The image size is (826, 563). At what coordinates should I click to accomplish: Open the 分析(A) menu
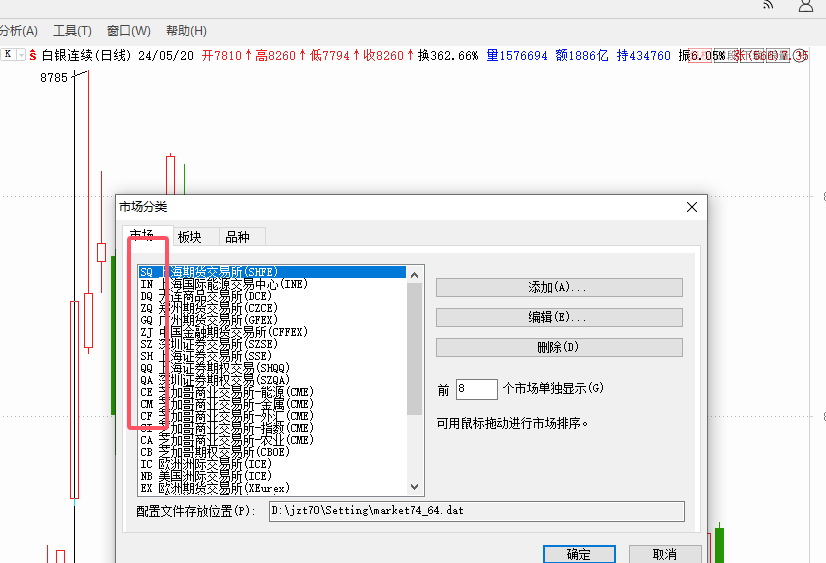(18, 31)
